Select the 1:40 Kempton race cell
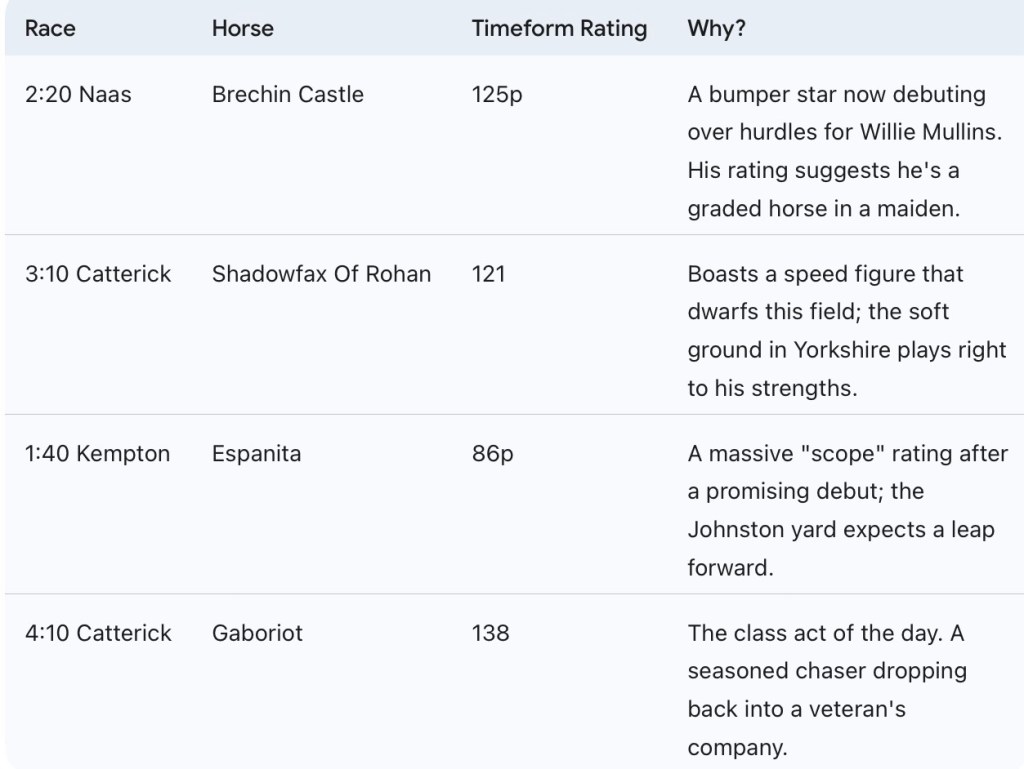Screen dimensions: 1024x769 [97, 454]
